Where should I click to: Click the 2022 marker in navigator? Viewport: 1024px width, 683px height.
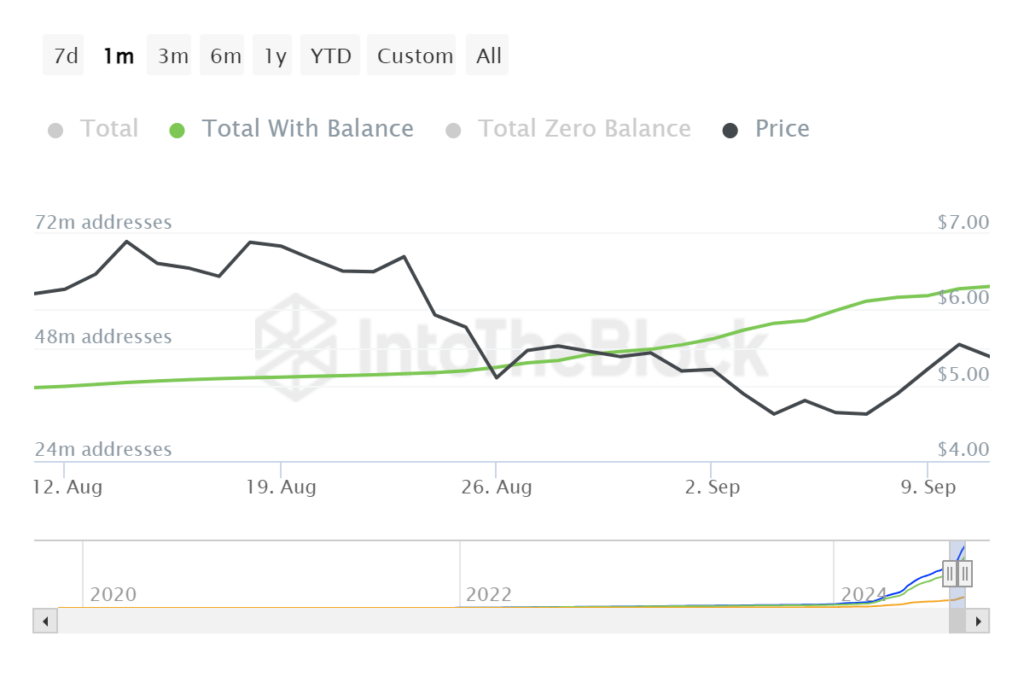488,594
